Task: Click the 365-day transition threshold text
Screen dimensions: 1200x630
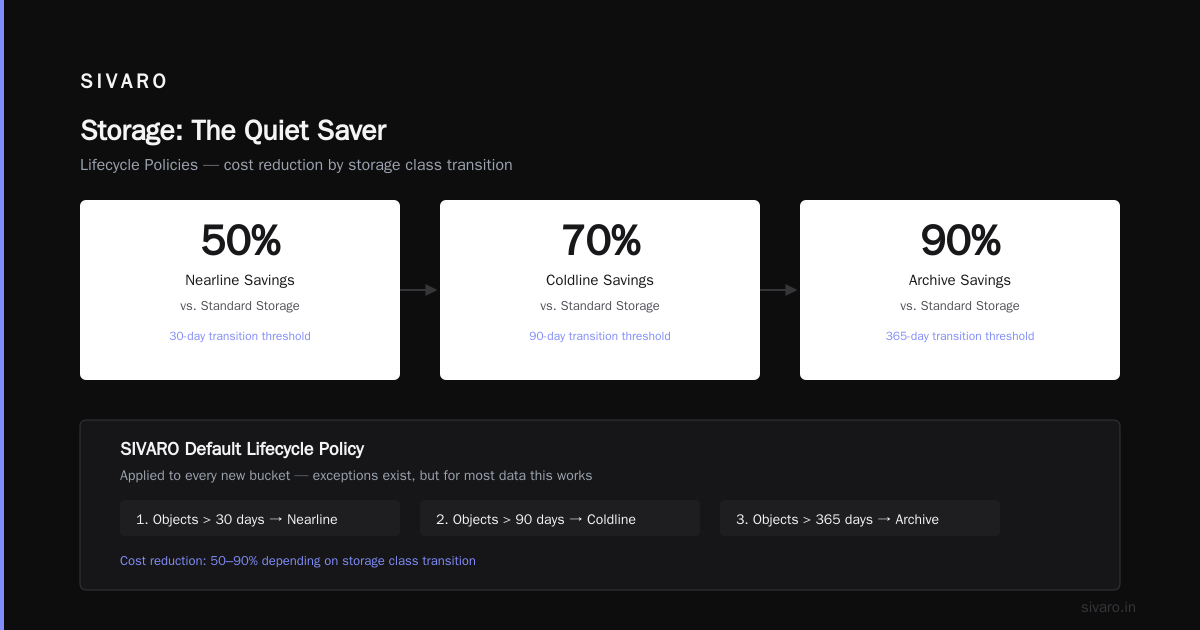Action: coord(960,336)
